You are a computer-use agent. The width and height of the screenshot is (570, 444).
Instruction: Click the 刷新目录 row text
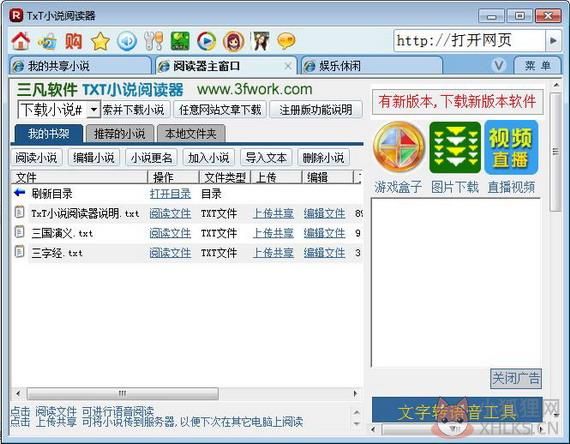52,193
